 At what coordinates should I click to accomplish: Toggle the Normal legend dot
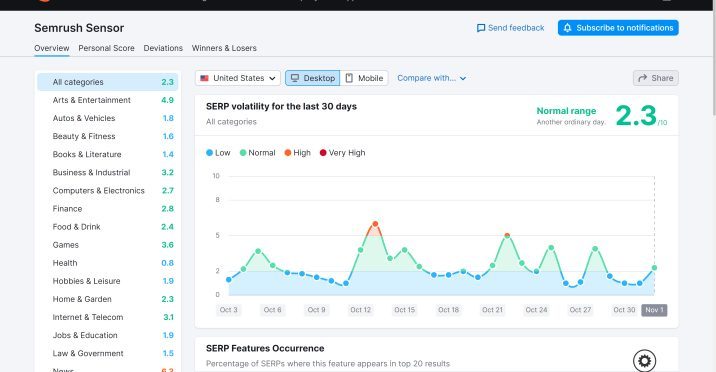[x=243, y=153]
